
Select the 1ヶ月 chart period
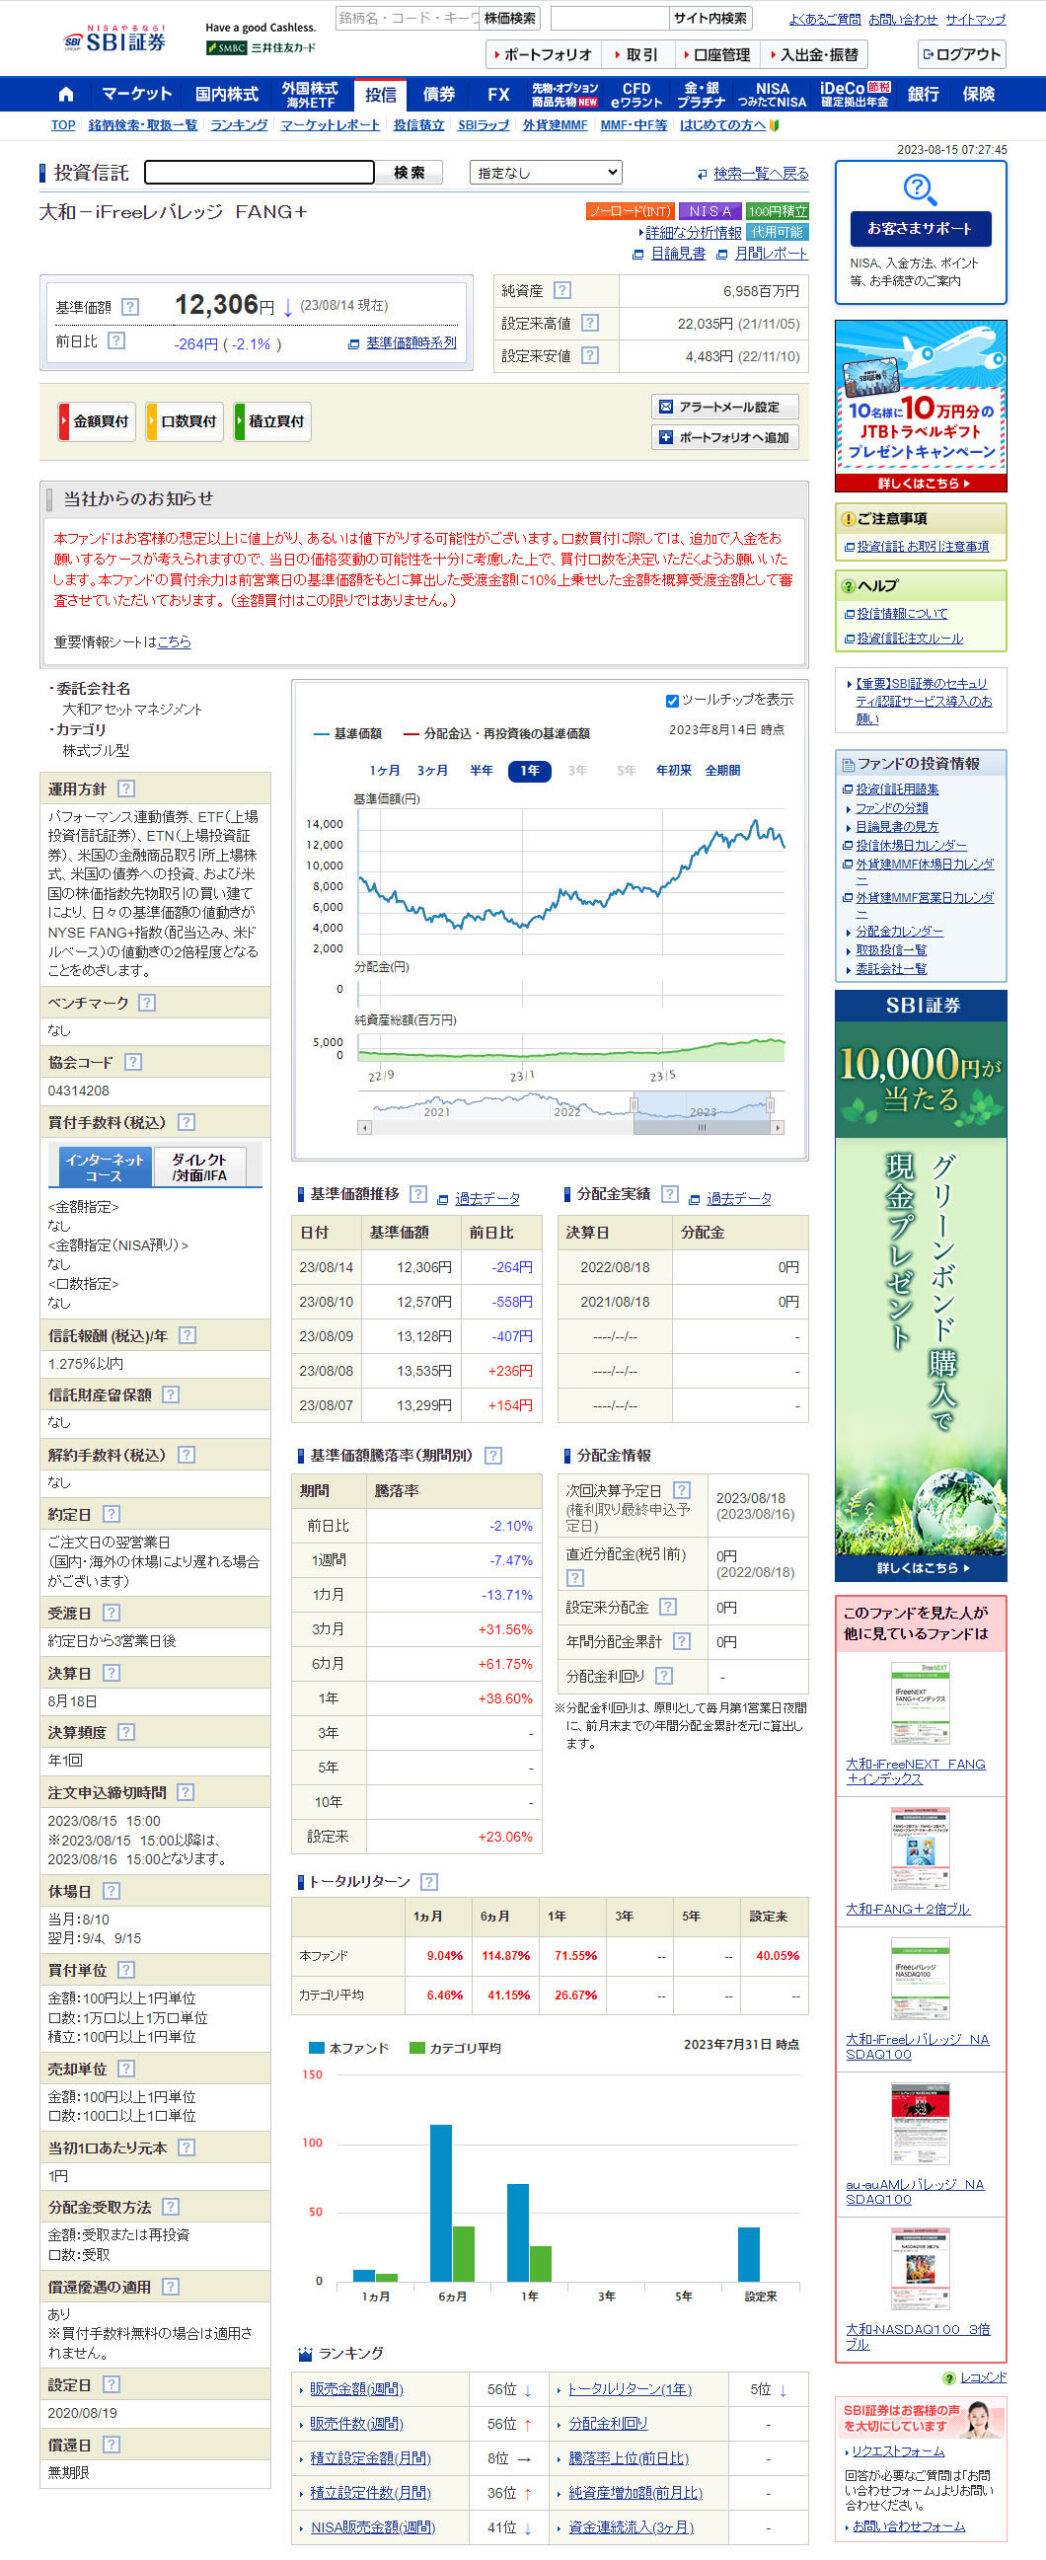(384, 770)
